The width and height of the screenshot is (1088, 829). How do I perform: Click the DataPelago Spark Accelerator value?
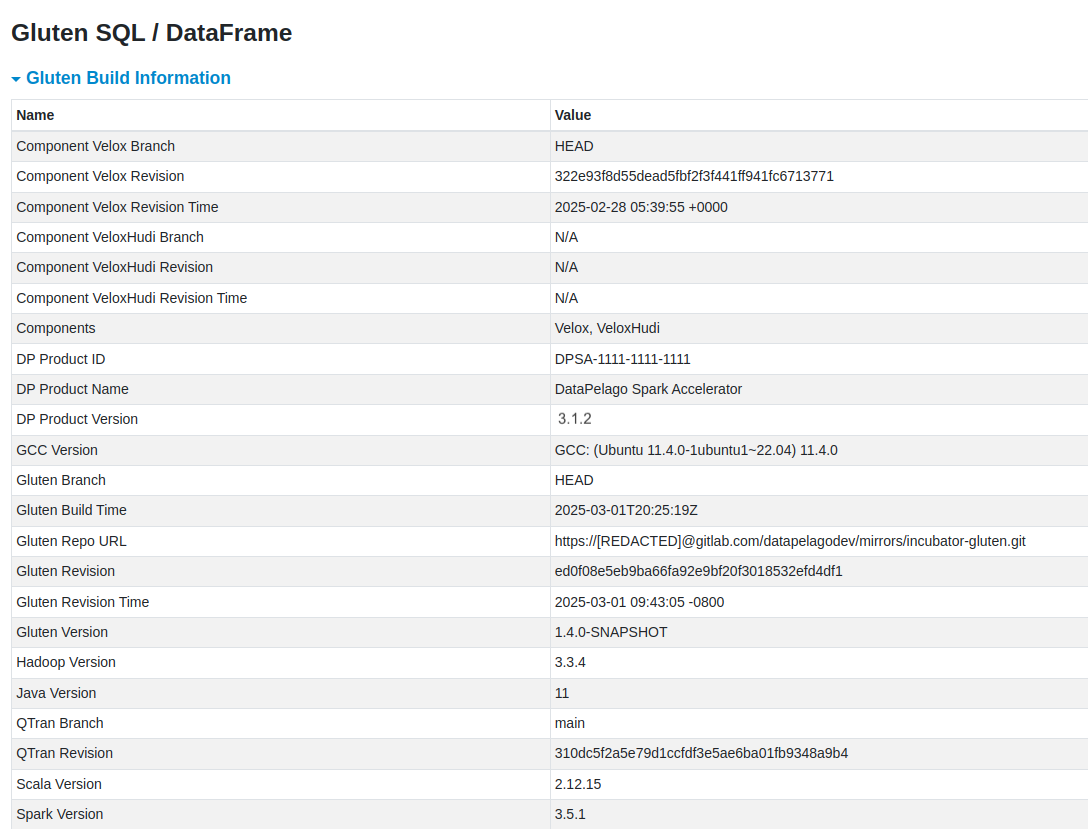point(648,389)
